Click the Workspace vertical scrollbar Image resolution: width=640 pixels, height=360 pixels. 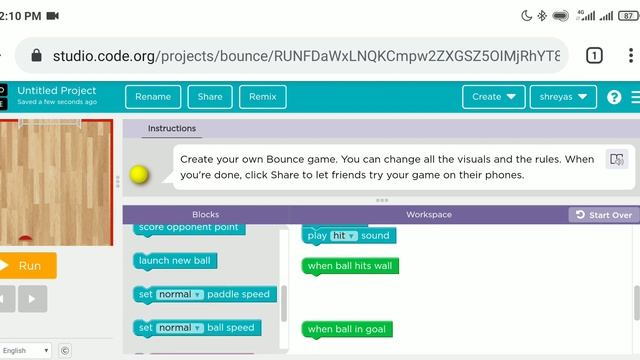637,303
